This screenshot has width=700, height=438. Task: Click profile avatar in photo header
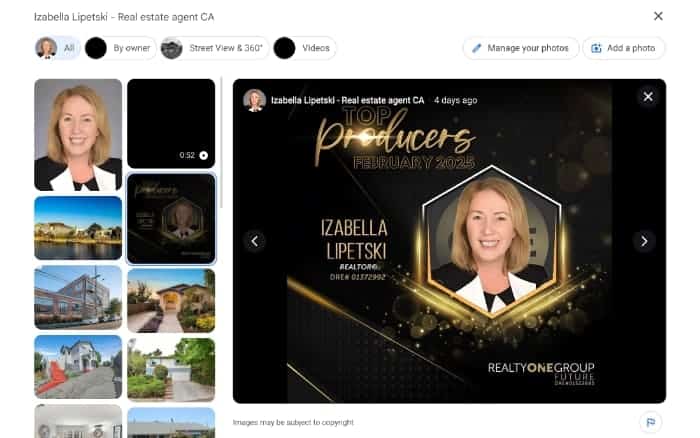(254, 100)
